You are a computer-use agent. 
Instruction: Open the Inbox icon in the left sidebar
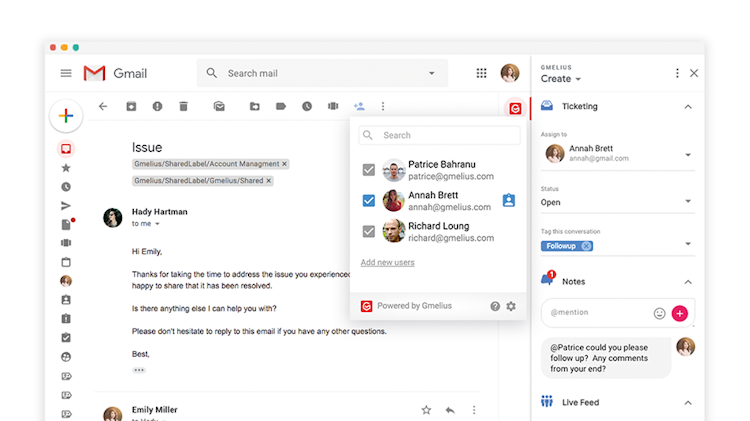point(66,149)
